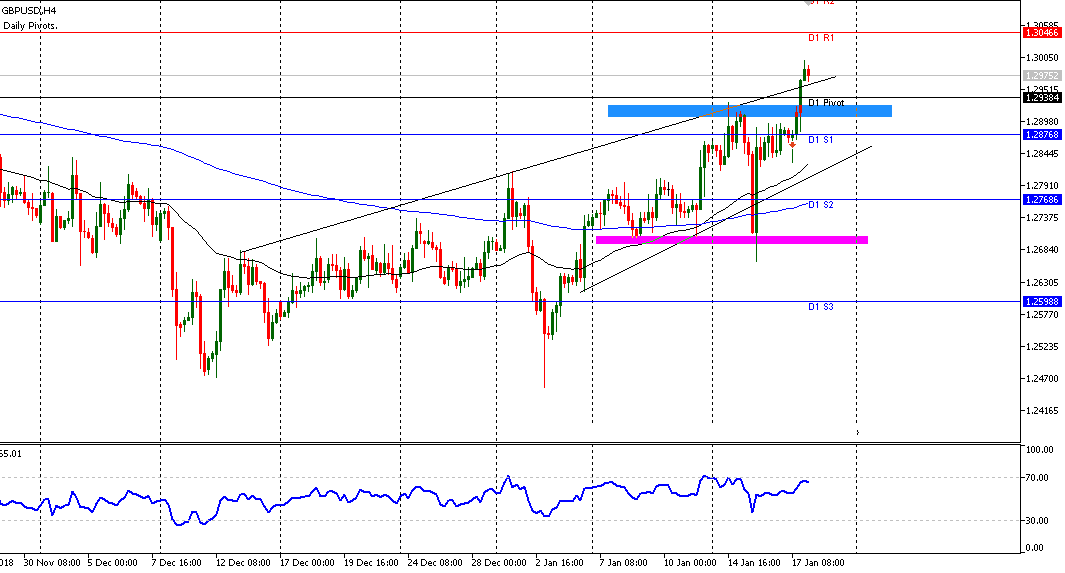Screen dimensions: 1065x573
Task: Select the blue 1.28768 price tag
Action: (1042, 134)
